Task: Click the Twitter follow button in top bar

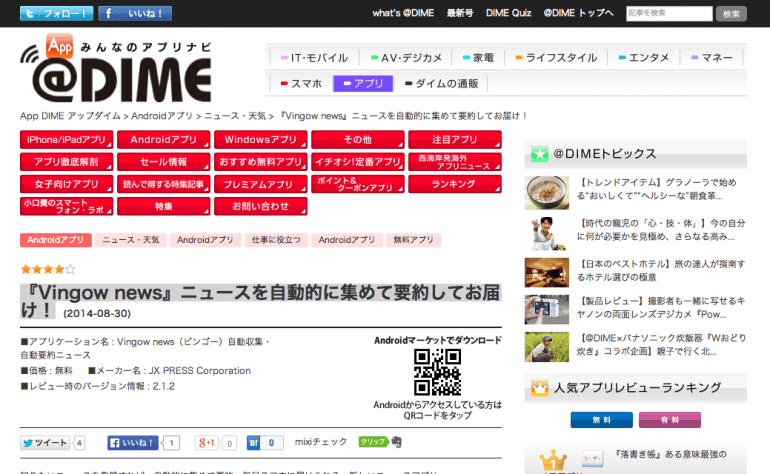Action: 56,13
